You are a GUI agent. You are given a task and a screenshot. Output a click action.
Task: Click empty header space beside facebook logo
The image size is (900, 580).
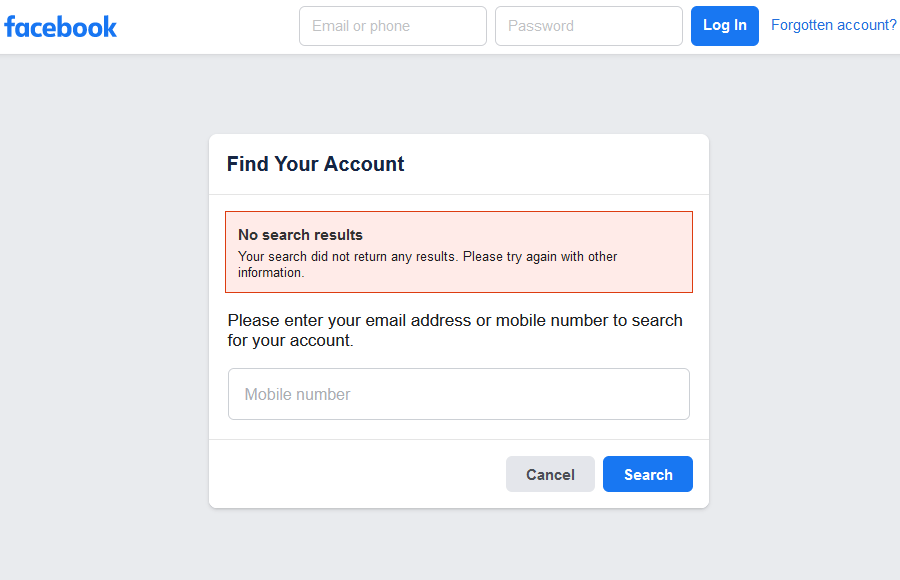(207, 27)
